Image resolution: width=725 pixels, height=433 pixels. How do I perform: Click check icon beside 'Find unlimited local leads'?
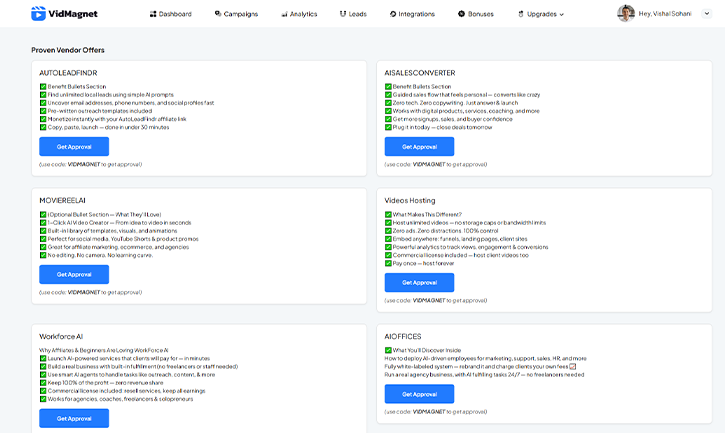coord(43,95)
